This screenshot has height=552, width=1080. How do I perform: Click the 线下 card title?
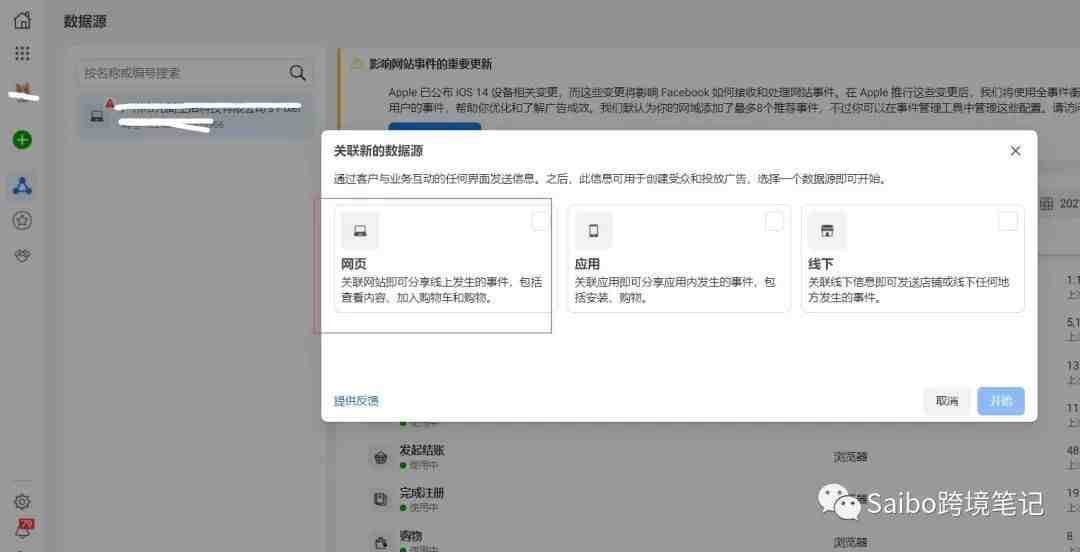(821, 265)
